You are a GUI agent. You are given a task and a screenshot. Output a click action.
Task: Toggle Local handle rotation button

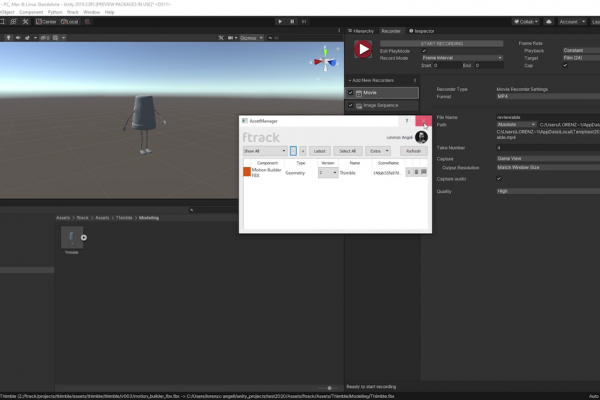point(70,21)
